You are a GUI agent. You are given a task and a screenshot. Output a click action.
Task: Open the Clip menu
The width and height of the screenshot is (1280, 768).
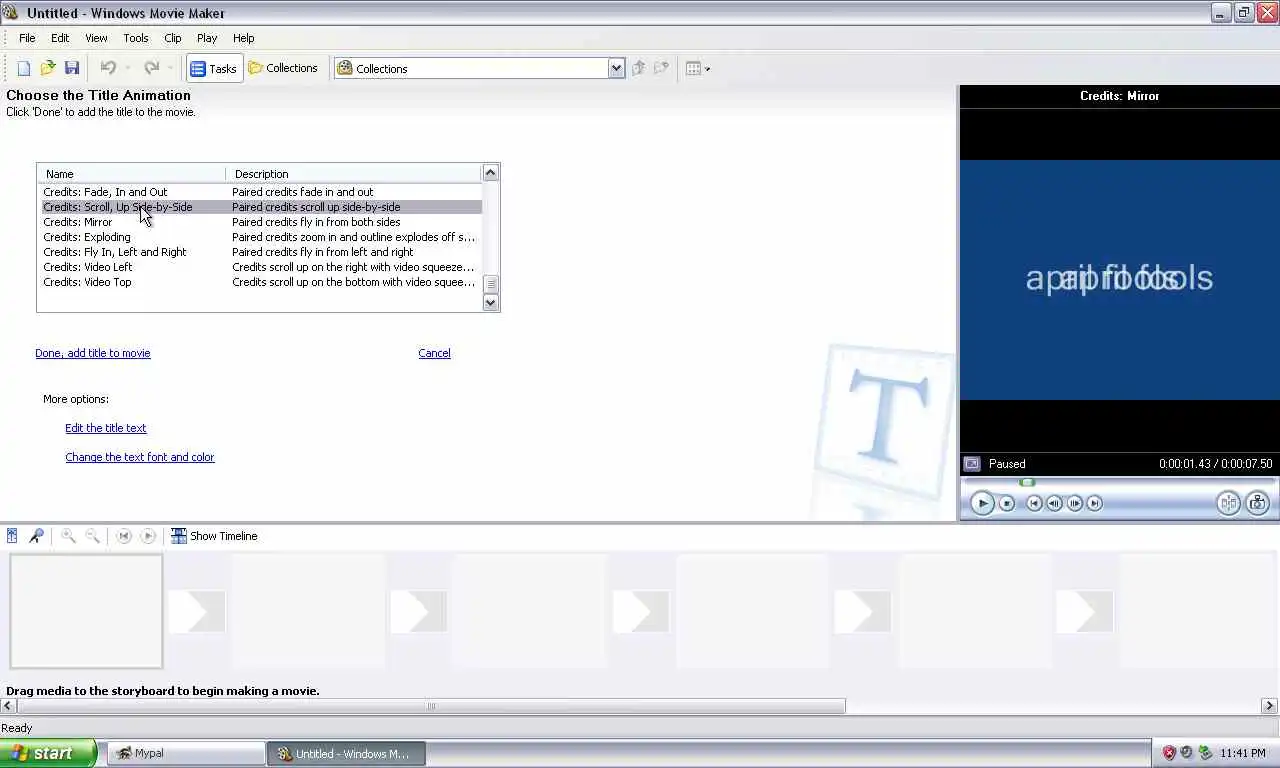173,38
